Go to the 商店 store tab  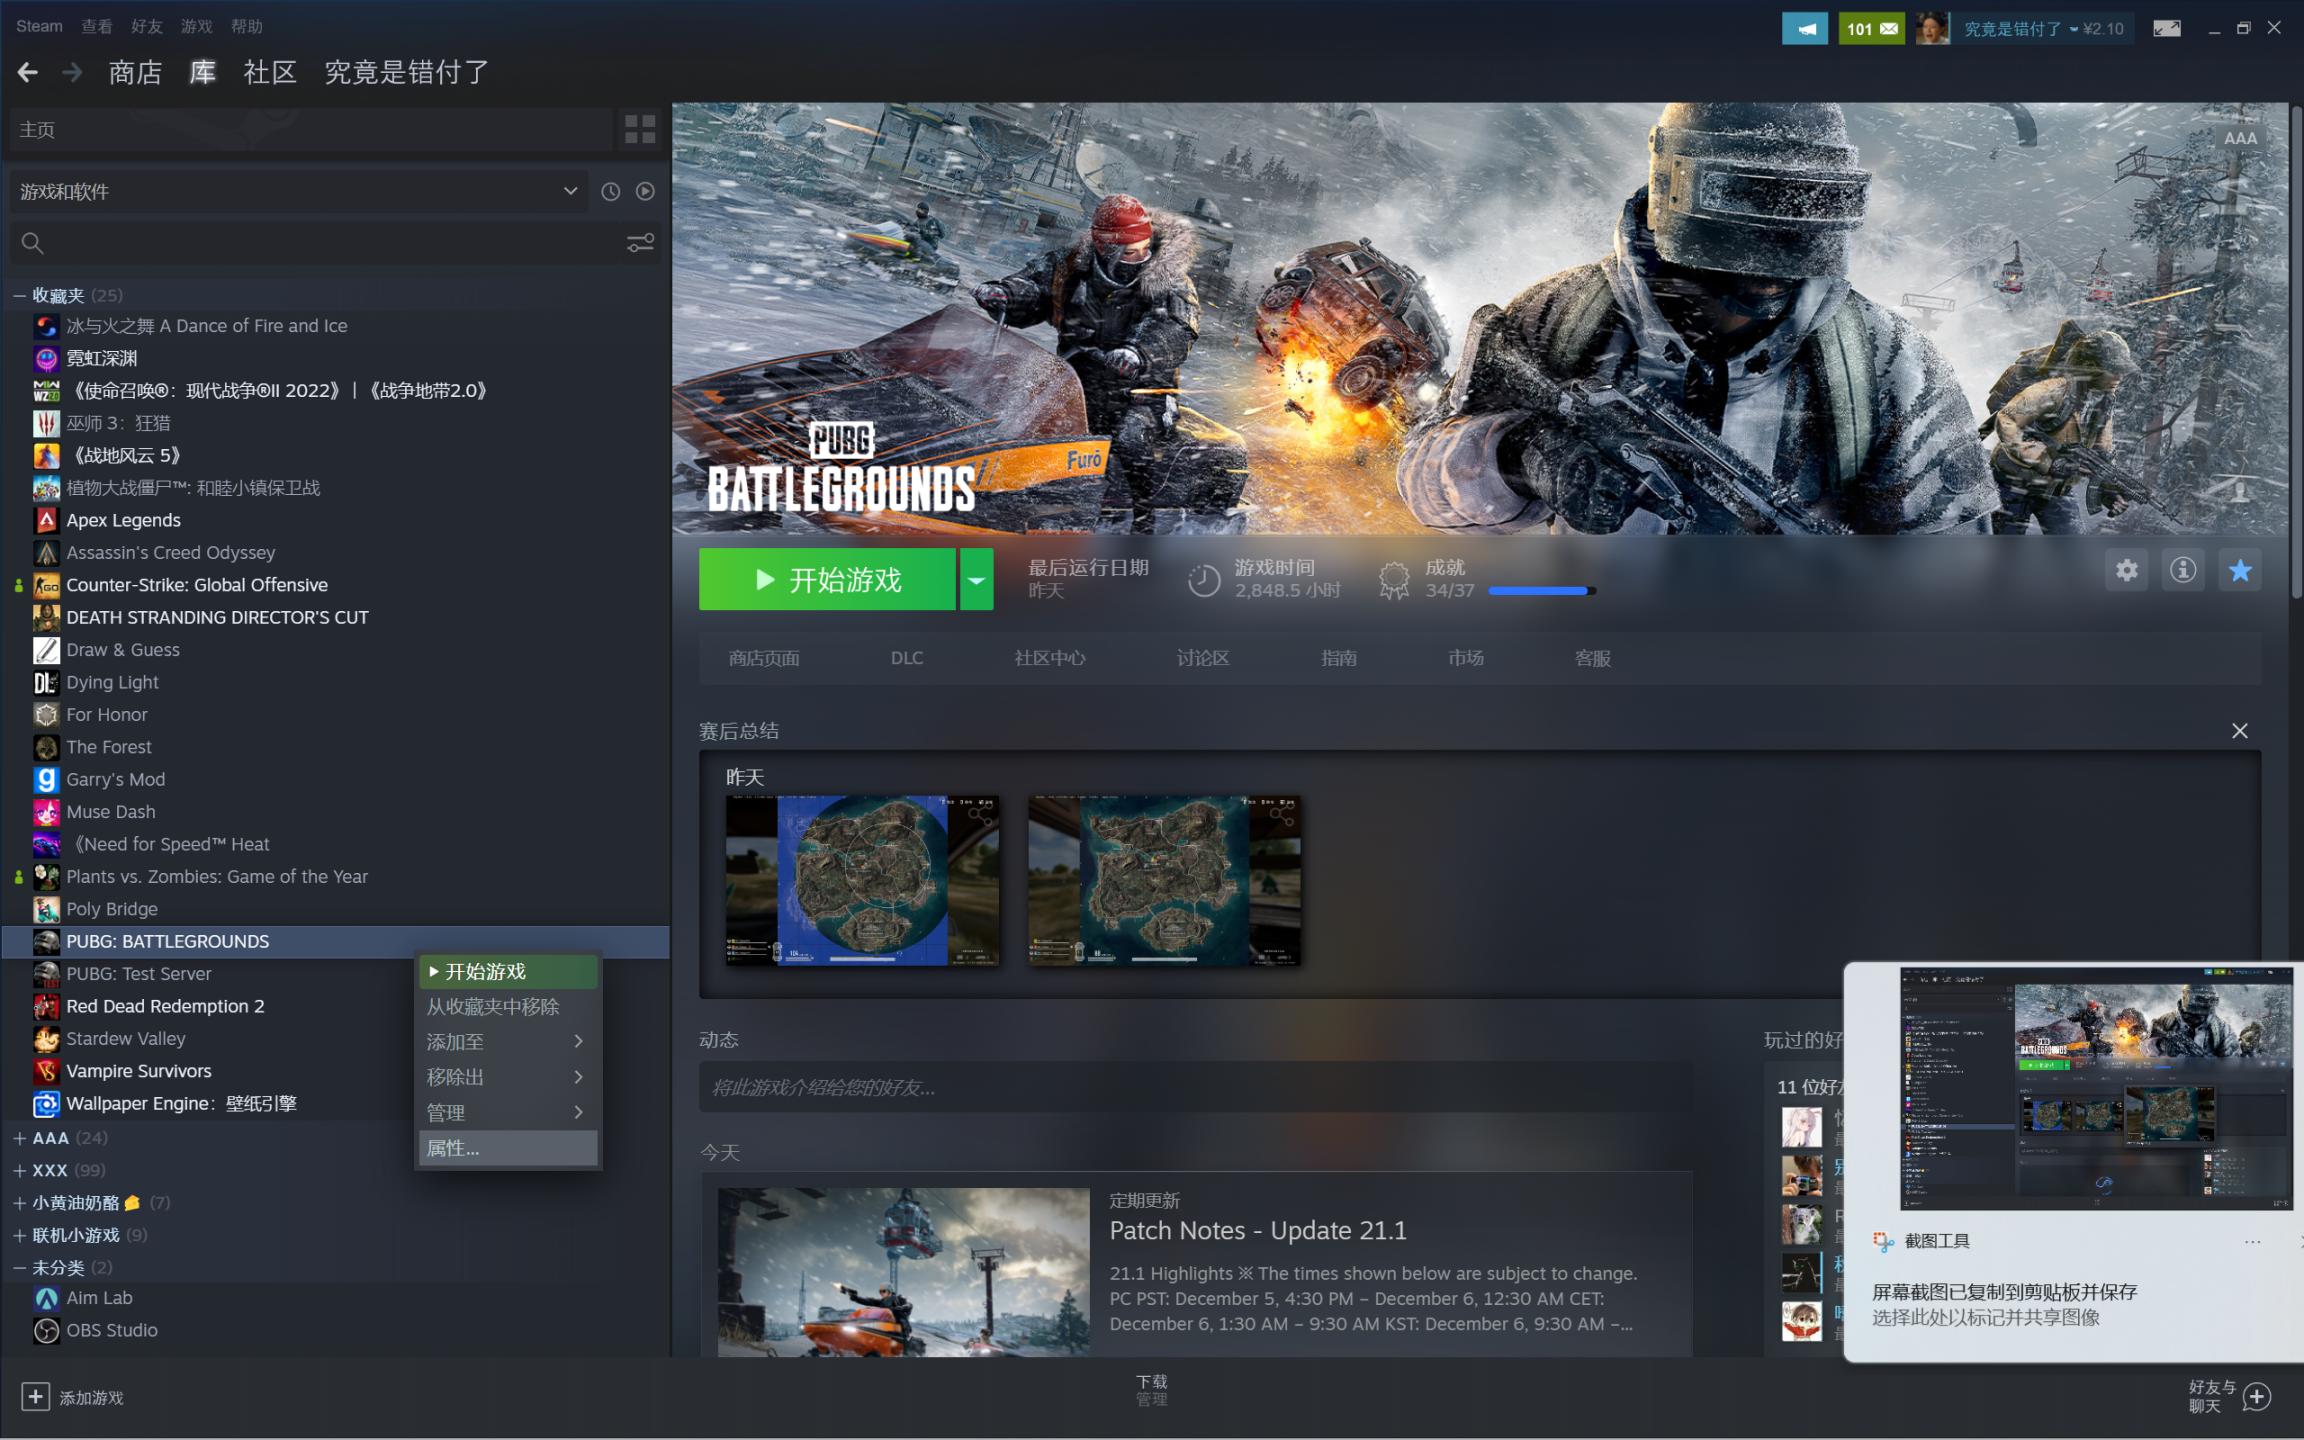135,72
